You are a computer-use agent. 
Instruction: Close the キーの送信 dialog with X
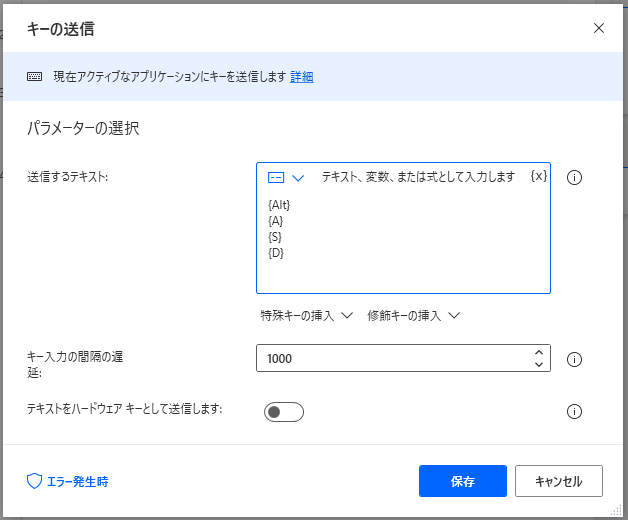click(x=599, y=28)
